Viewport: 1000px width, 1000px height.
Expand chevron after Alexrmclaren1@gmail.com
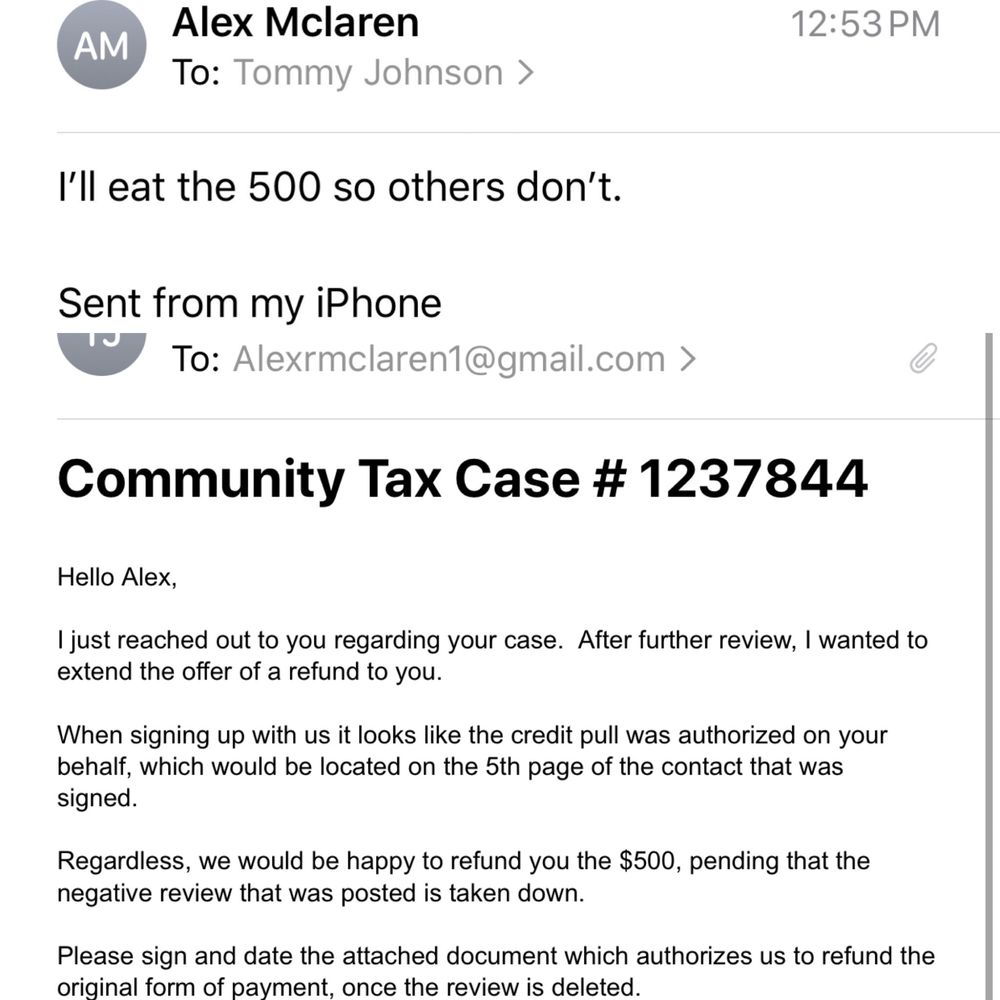687,358
